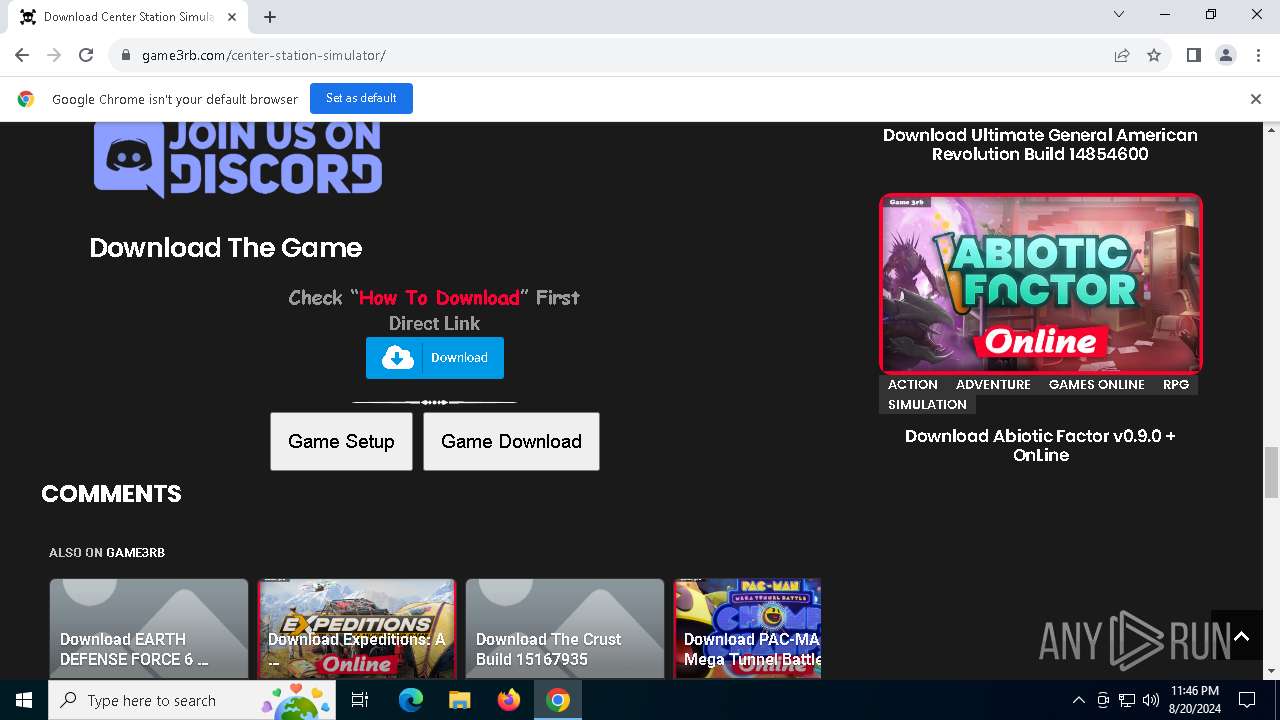
Task: Filter by the SIMULATION tag
Action: pyautogui.click(x=927, y=404)
